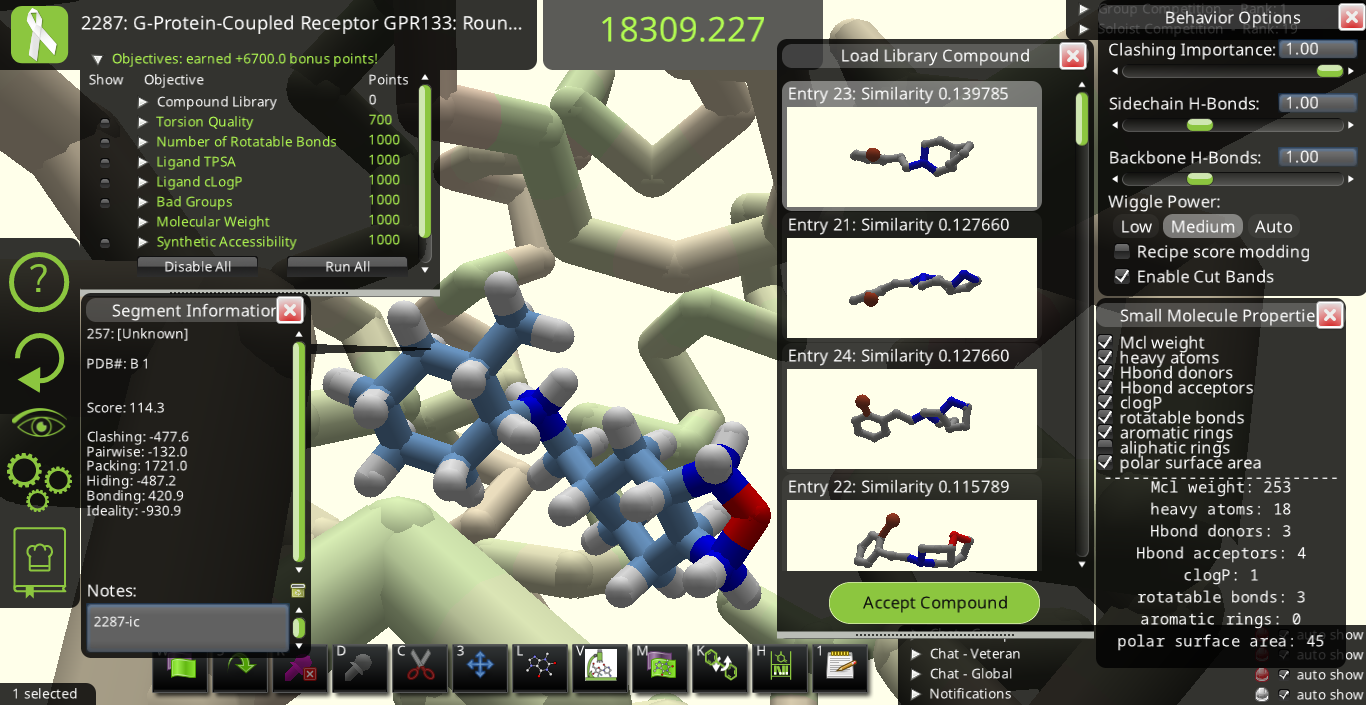The image size is (1366, 705).
Task: Select the red scissors cut tool
Action: tap(420, 666)
